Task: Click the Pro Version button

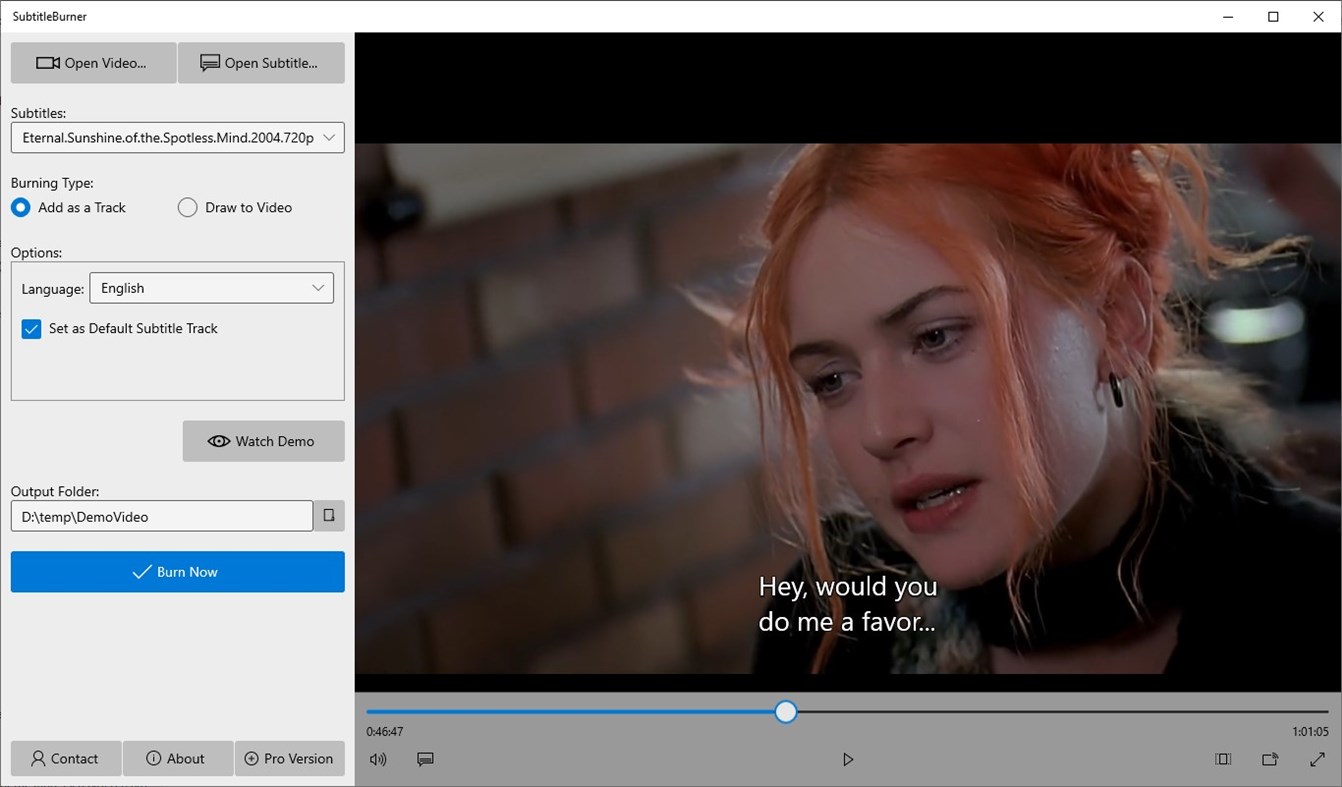Action: coord(289,758)
